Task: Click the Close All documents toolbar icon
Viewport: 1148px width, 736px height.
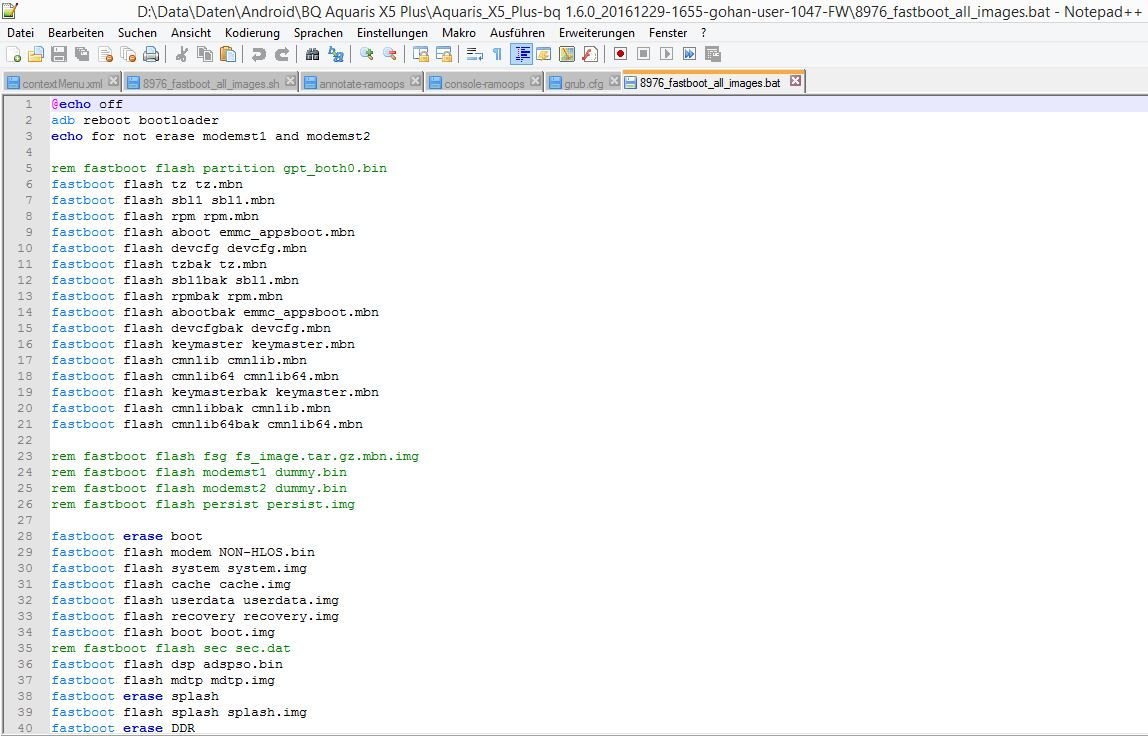Action: (128, 54)
